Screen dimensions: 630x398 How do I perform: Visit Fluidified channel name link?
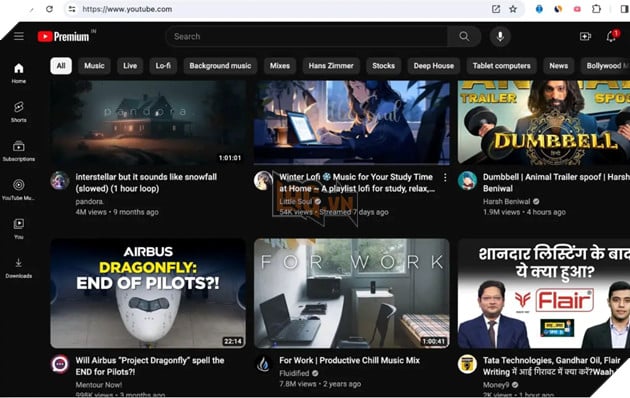294,374
